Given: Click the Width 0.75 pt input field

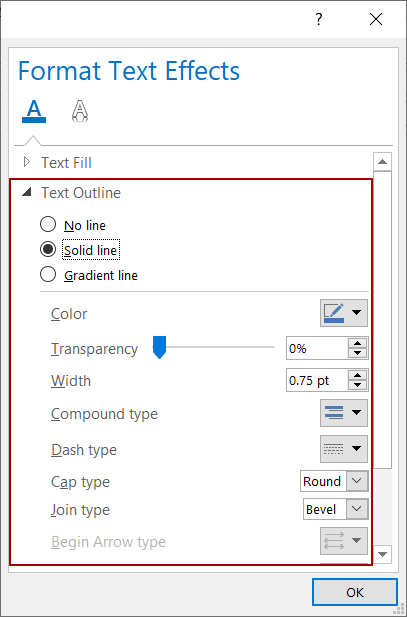Looking at the screenshot, I should tap(317, 380).
